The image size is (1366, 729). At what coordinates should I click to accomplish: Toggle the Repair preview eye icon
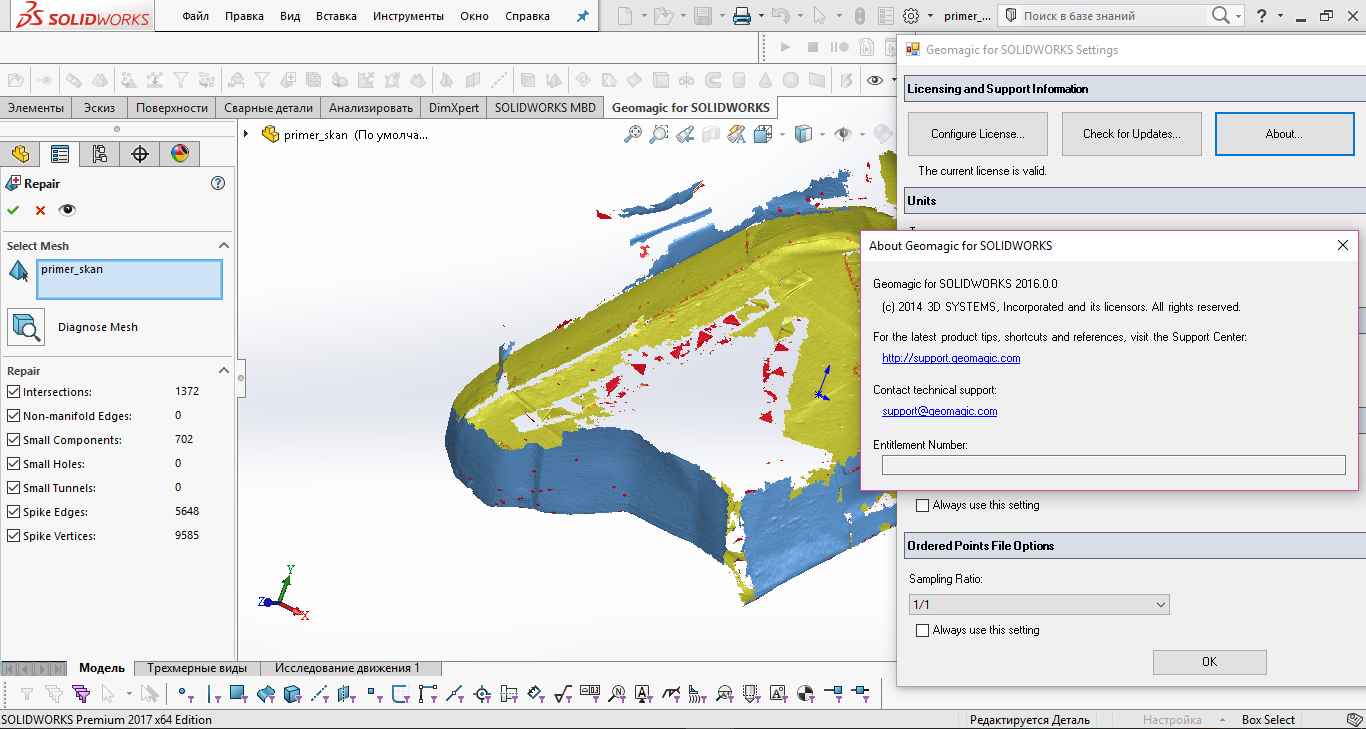(67, 210)
